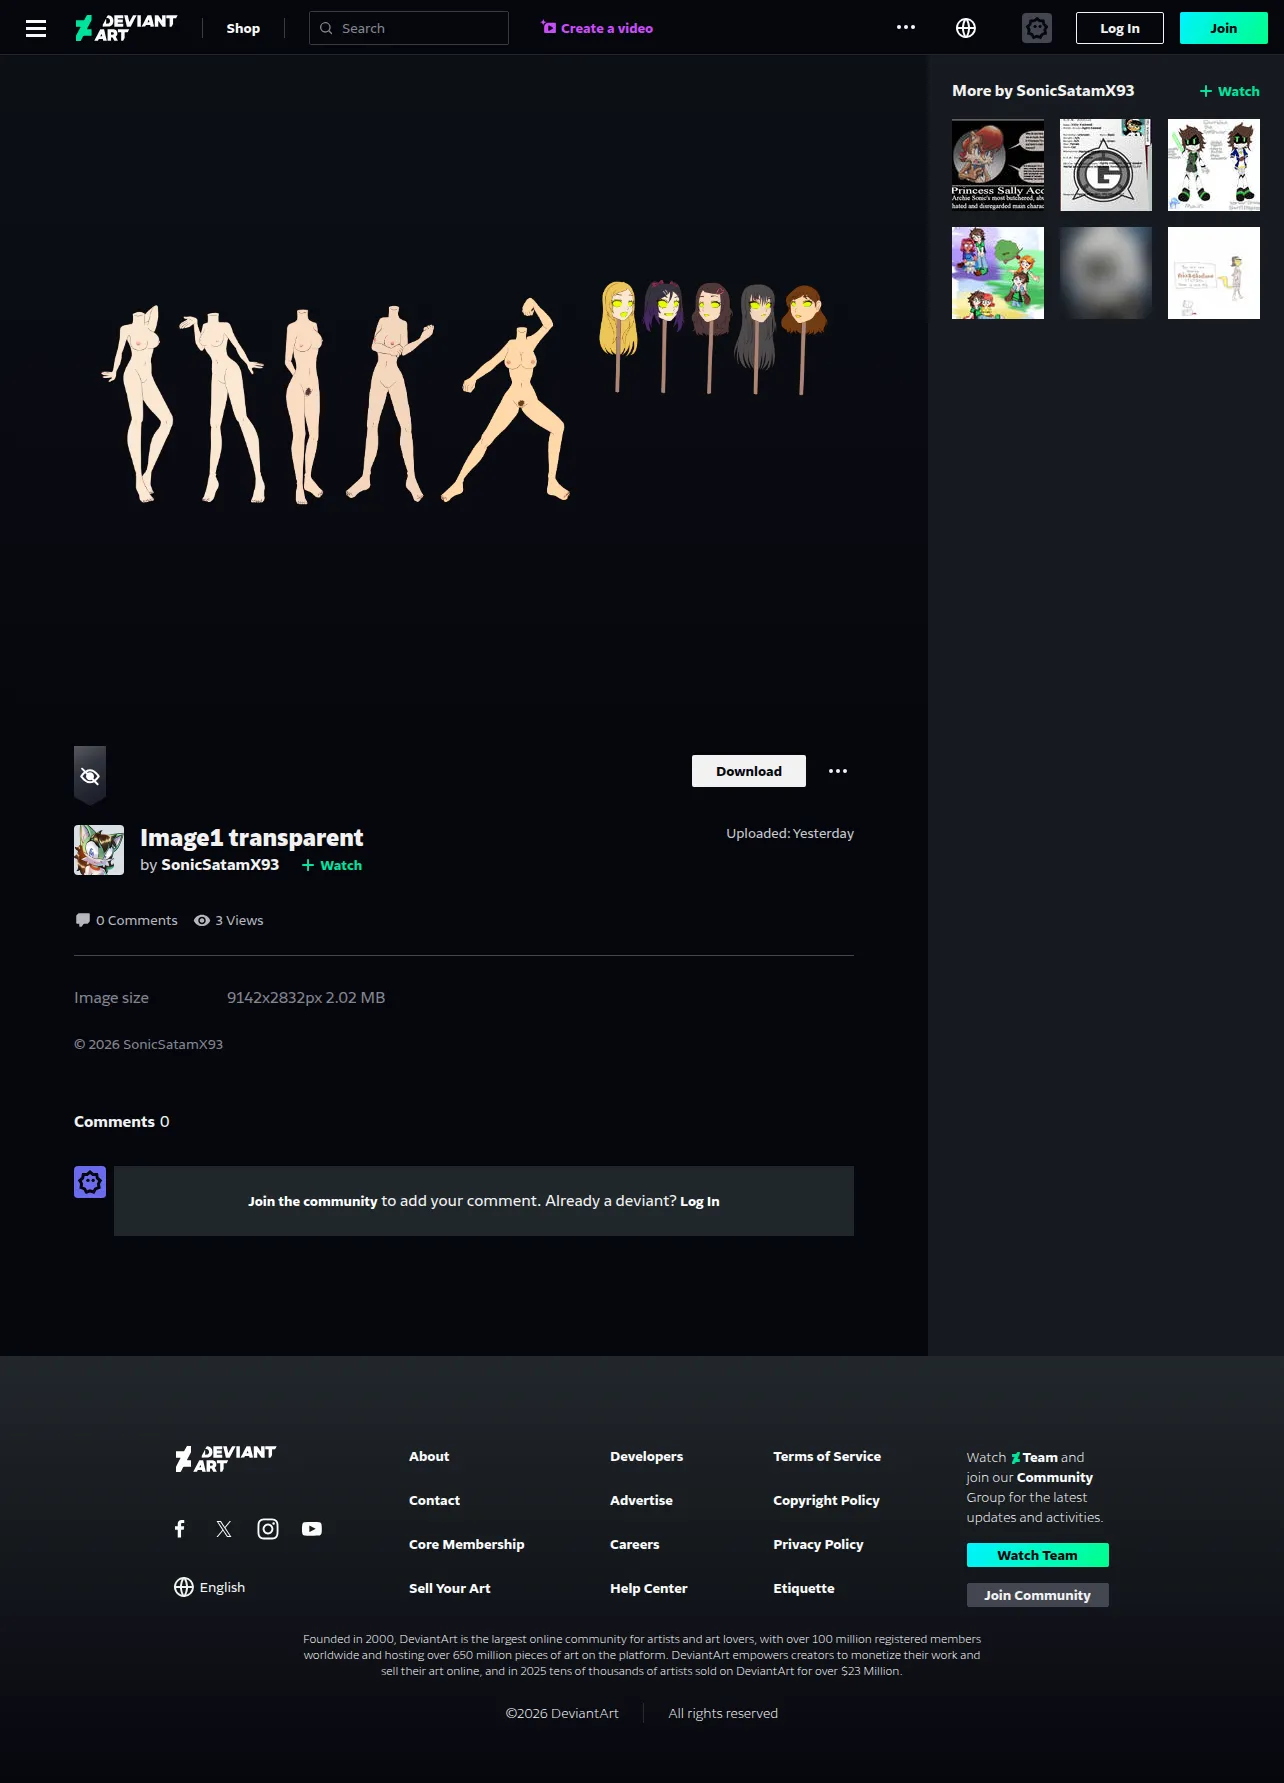Open DeviantArt YouTube channel from footer
Image resolution: width=1284 pixels, height=1783 pixels.
click(312, 1529)
